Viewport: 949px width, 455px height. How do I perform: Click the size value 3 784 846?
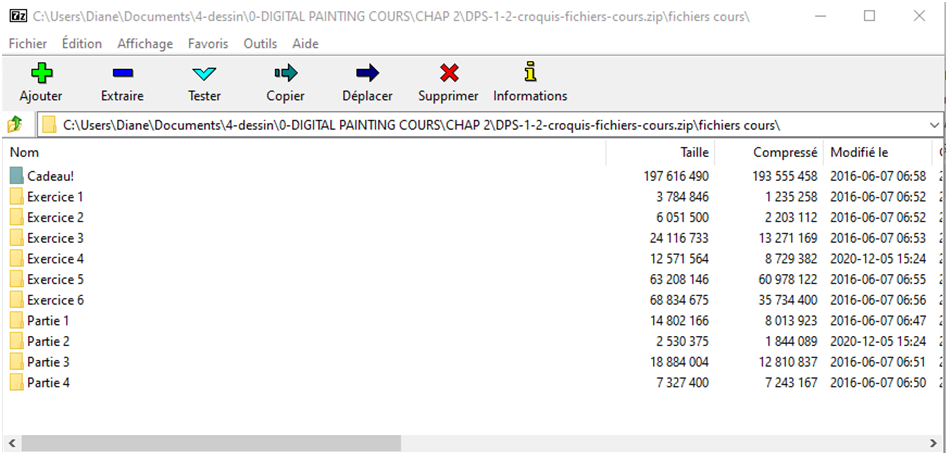(x=682, y=197)
